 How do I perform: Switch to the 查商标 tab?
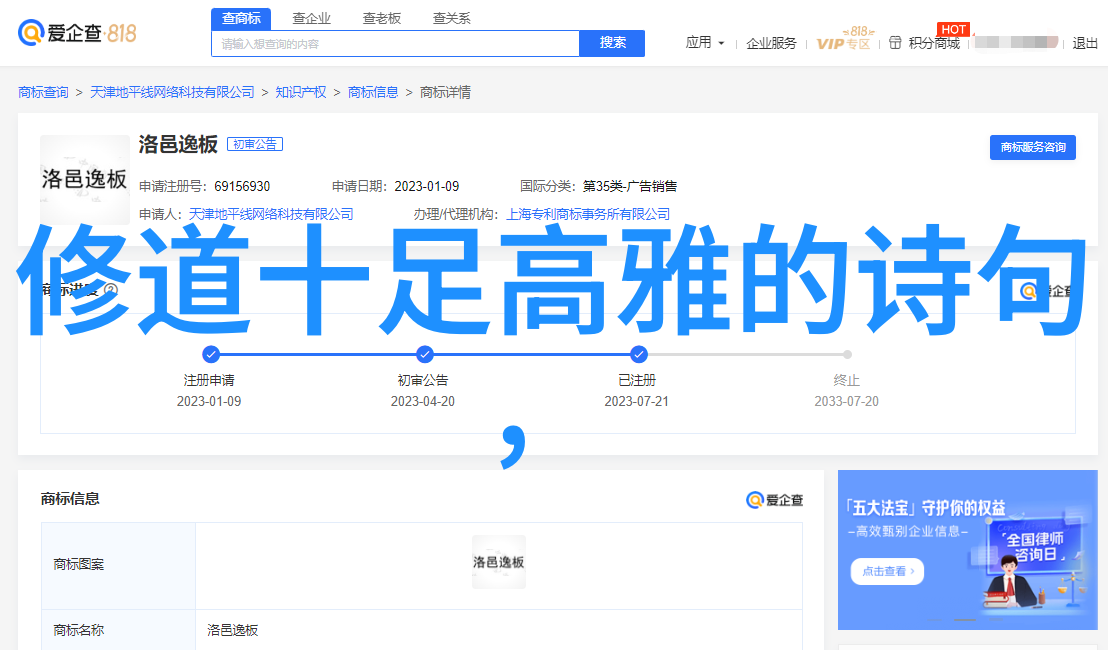pyautogui.click(x=241, y=18)
